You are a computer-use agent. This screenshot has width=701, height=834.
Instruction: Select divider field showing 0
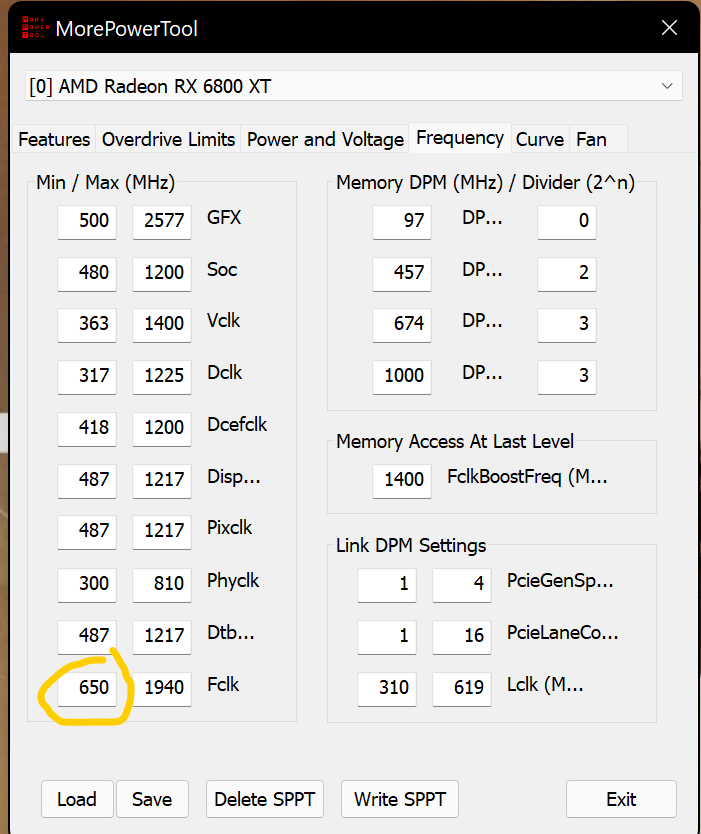pyautogui.click(x=567, y=220)
